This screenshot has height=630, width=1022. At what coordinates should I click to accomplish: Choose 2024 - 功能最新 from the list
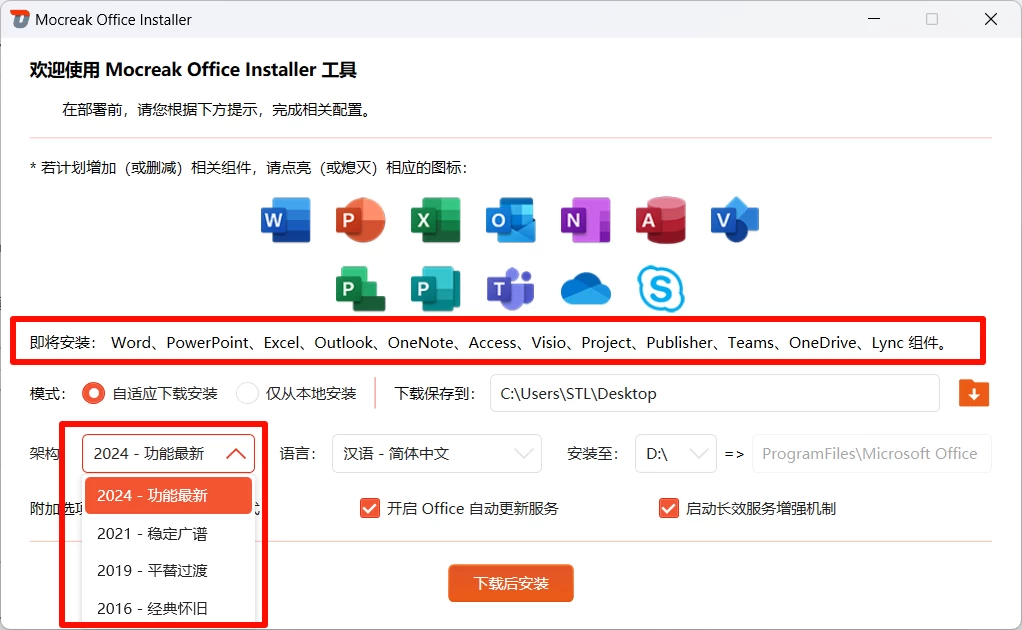pyautogui.click(x=168, y=496)
